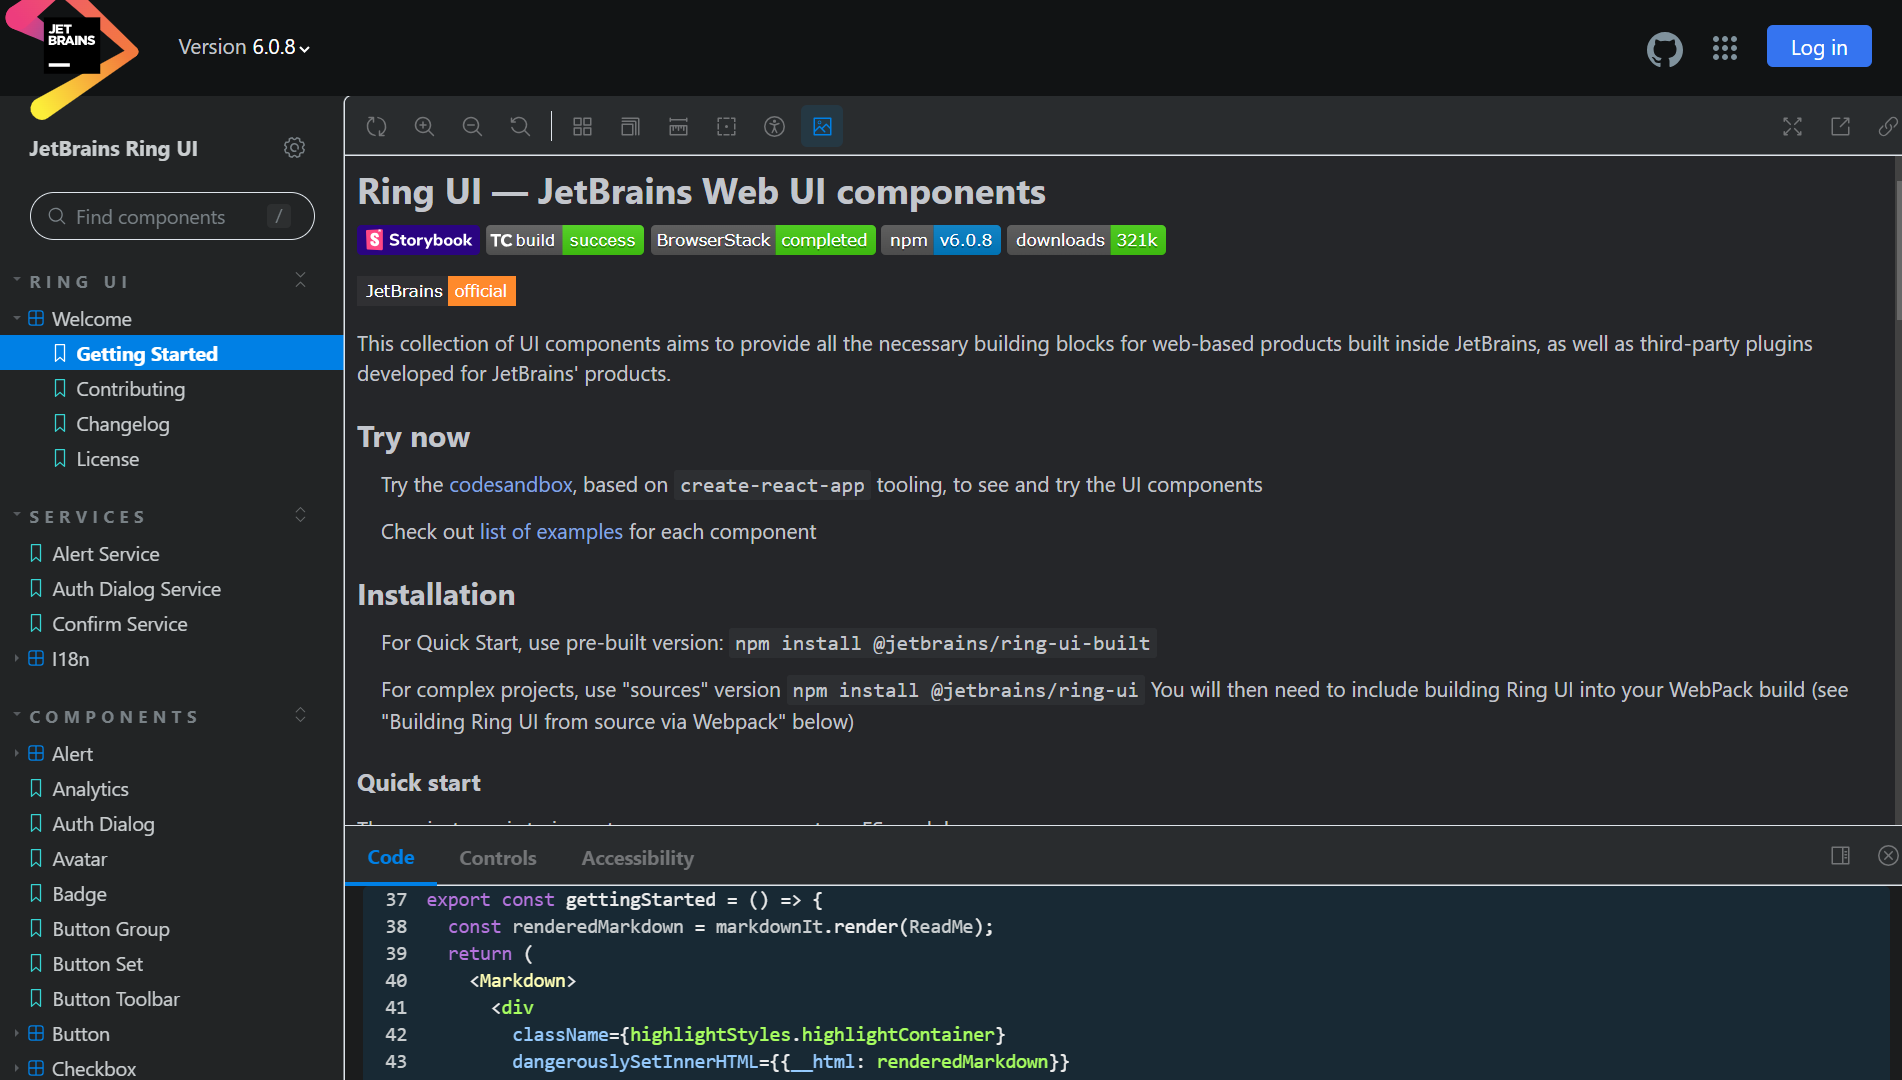Open the GitHub repository icon
The height and width of the screenshot is (1080, 1902).
point(1665,48)
